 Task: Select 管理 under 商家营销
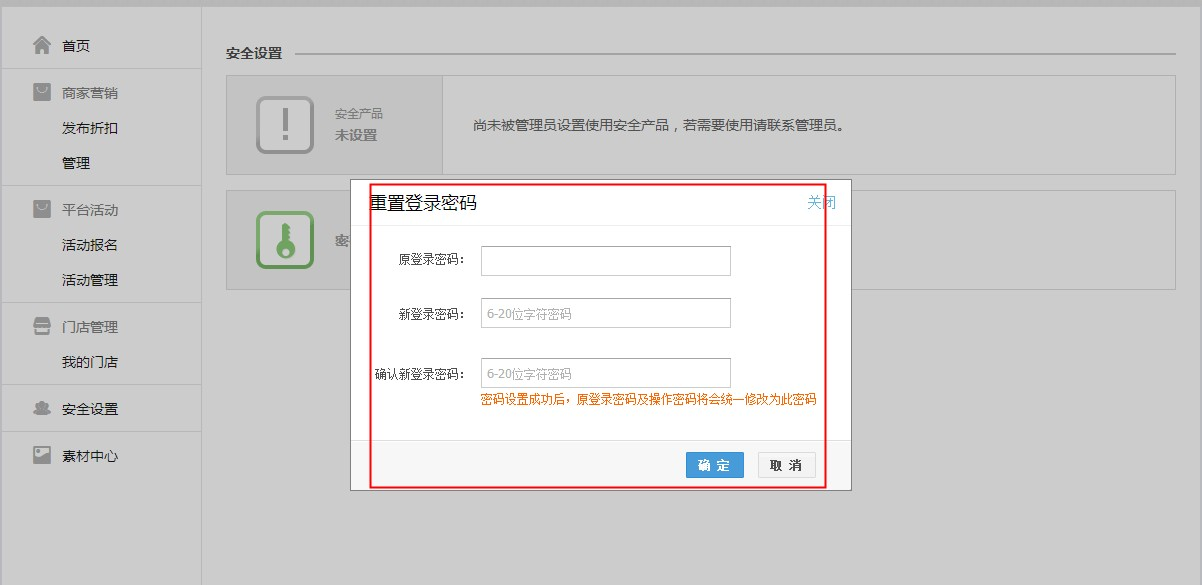[x=76, y=163]
